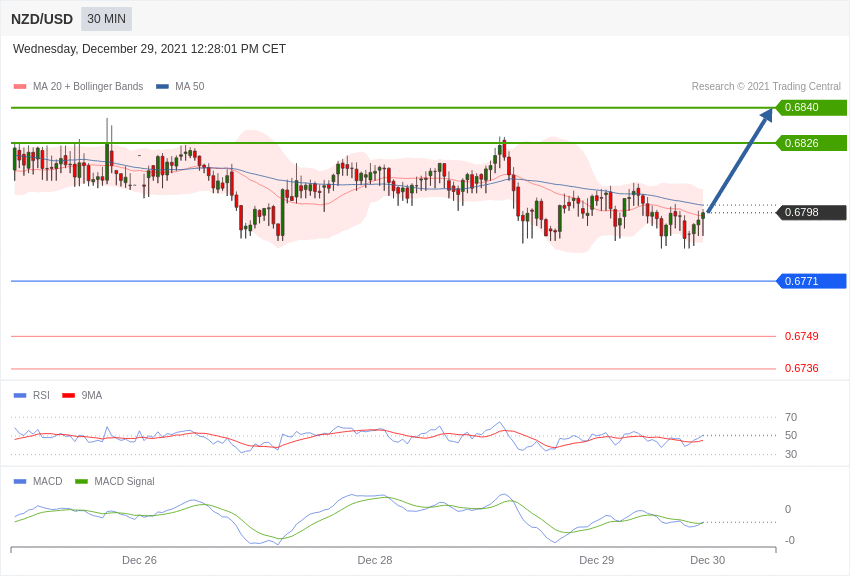This screenshot has height=576, width=850.
Task: Click the Dec 26 date axis label
Action: (139, 560)
